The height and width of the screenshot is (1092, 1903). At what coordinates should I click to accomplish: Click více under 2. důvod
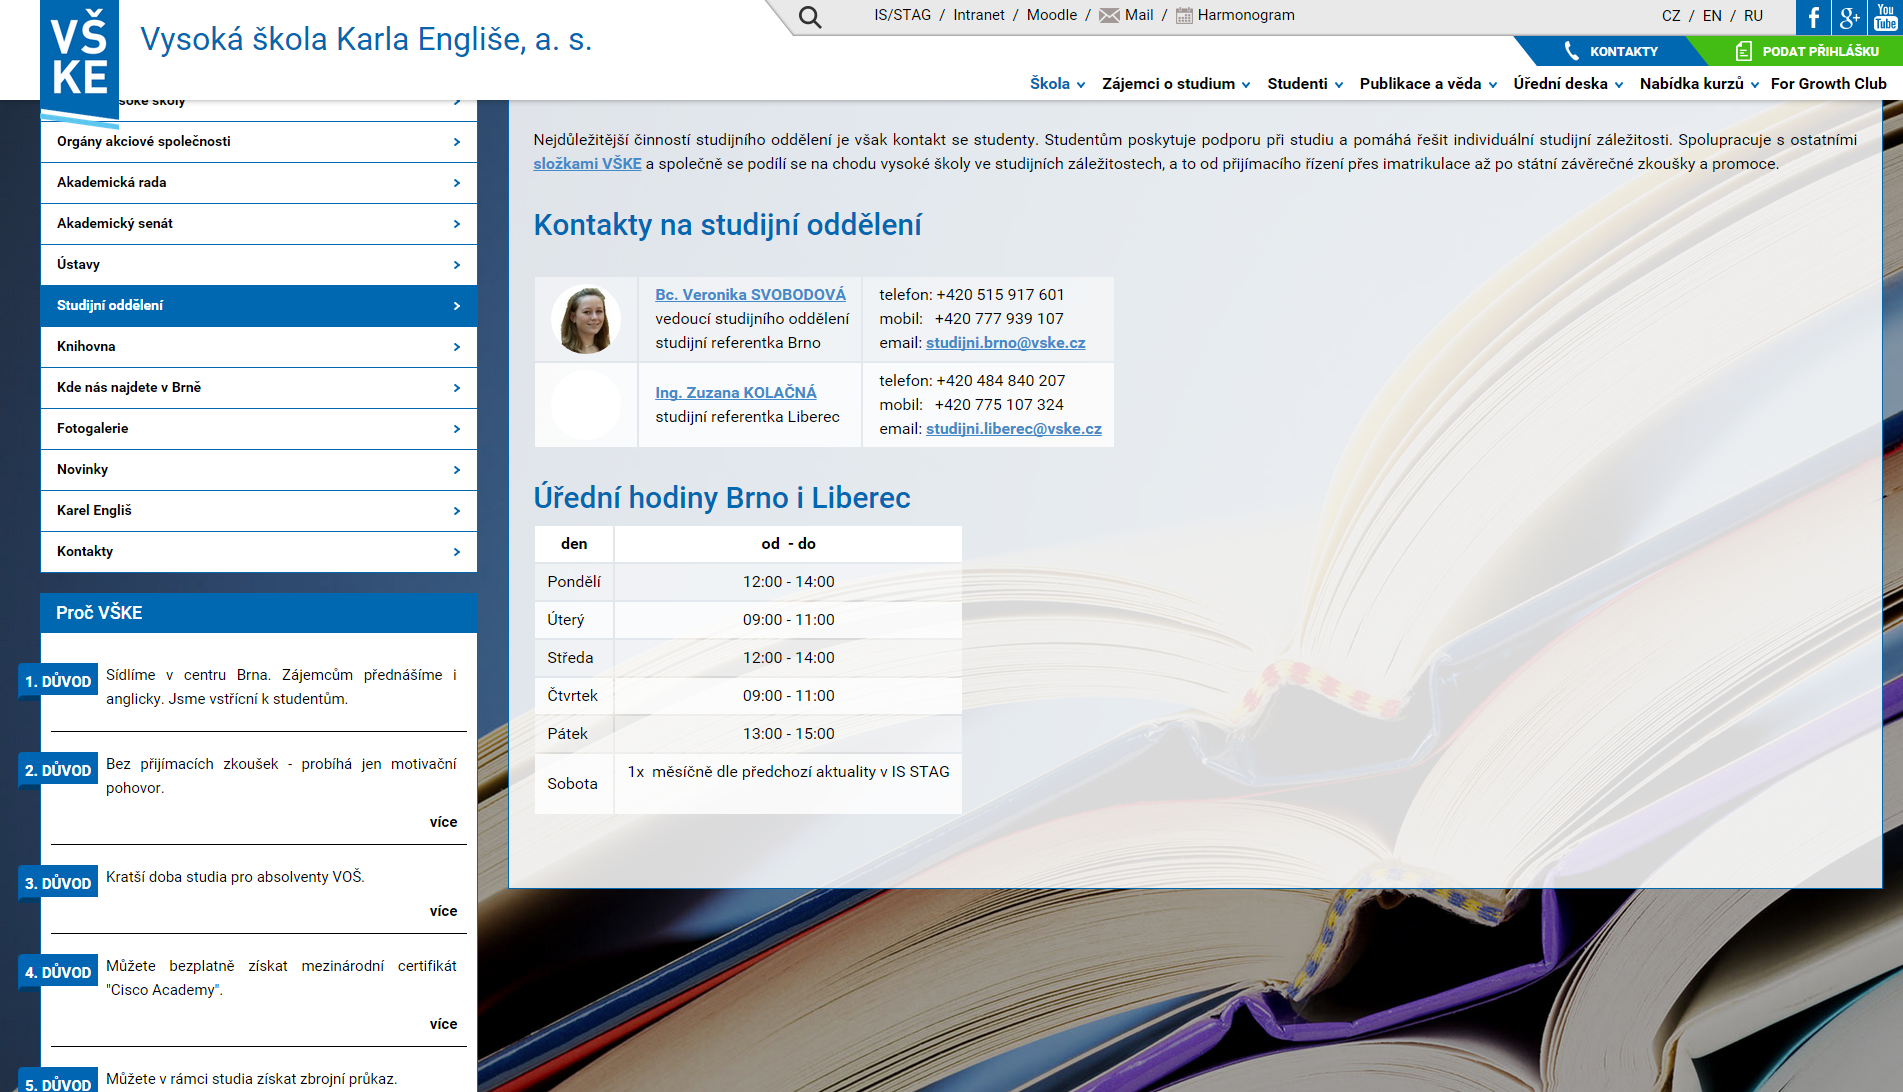[x=443, y=822]
